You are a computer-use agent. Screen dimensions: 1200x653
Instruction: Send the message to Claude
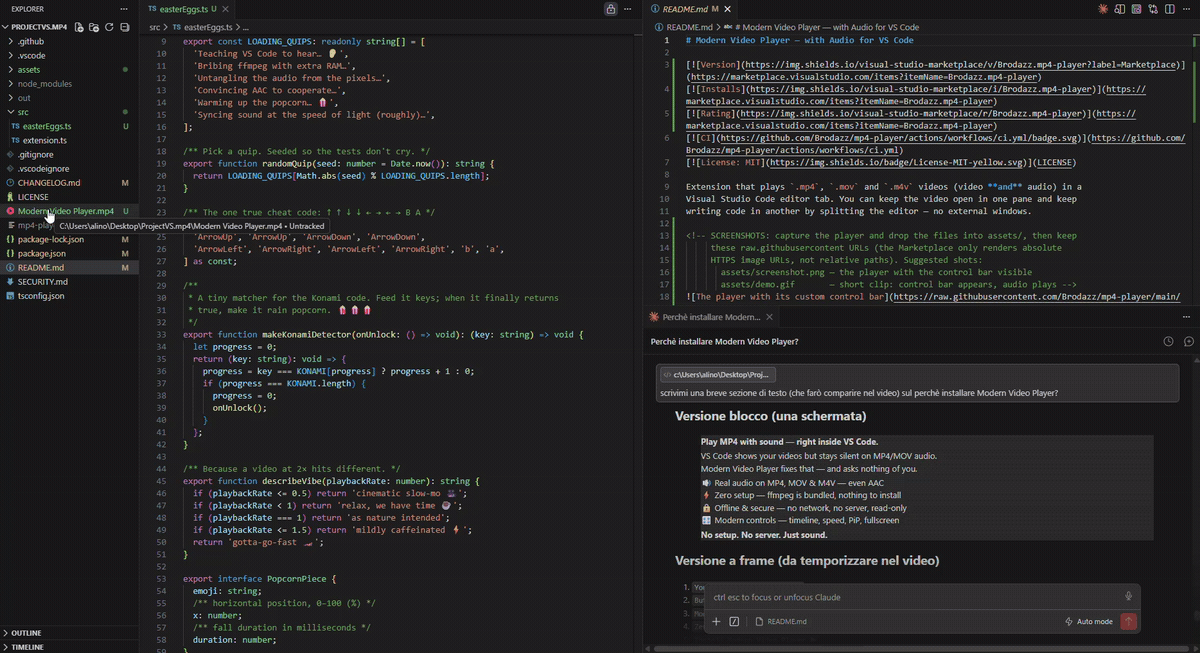[x=1128, y=621]
